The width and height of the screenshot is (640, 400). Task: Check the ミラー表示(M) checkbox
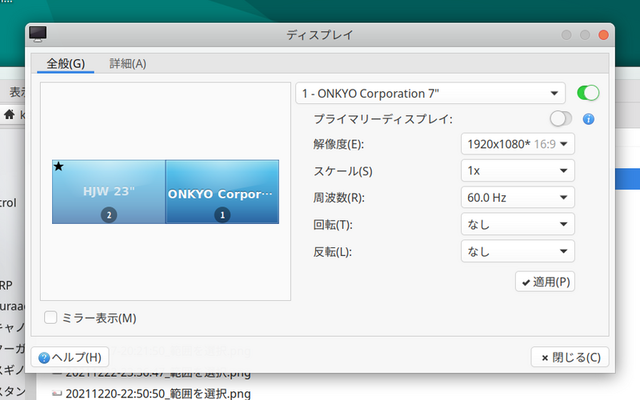point(51,318)
